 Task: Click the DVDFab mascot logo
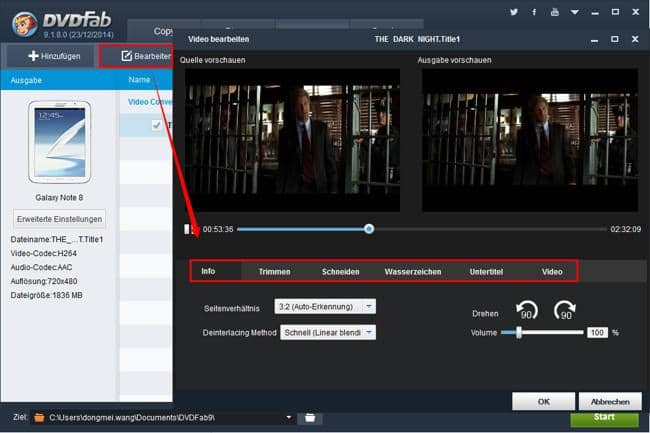(x=24, y=24)
